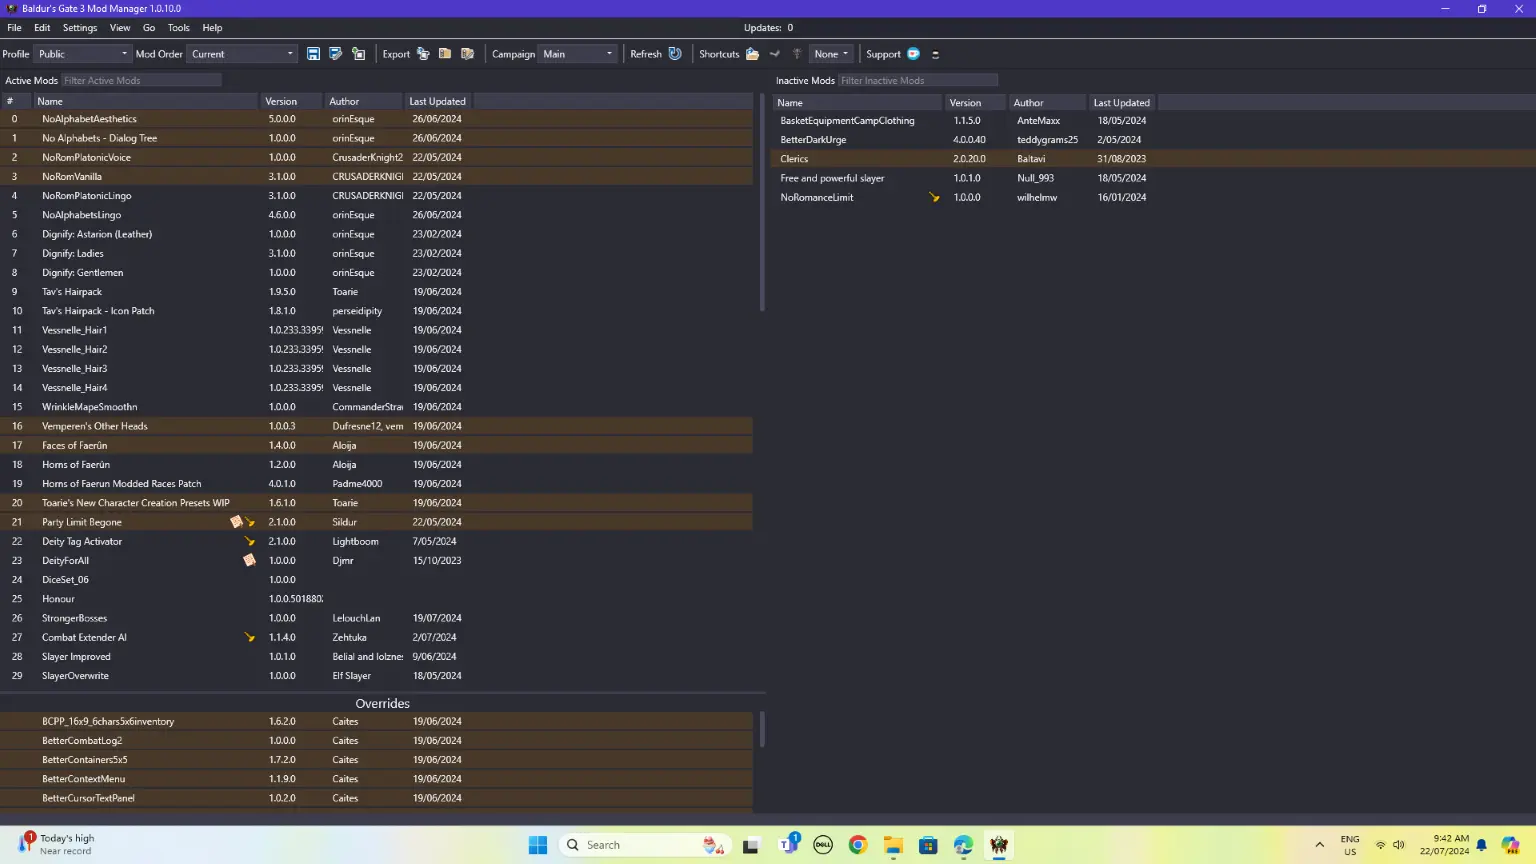Click the Filter Active Mods field

coord(141,80)
